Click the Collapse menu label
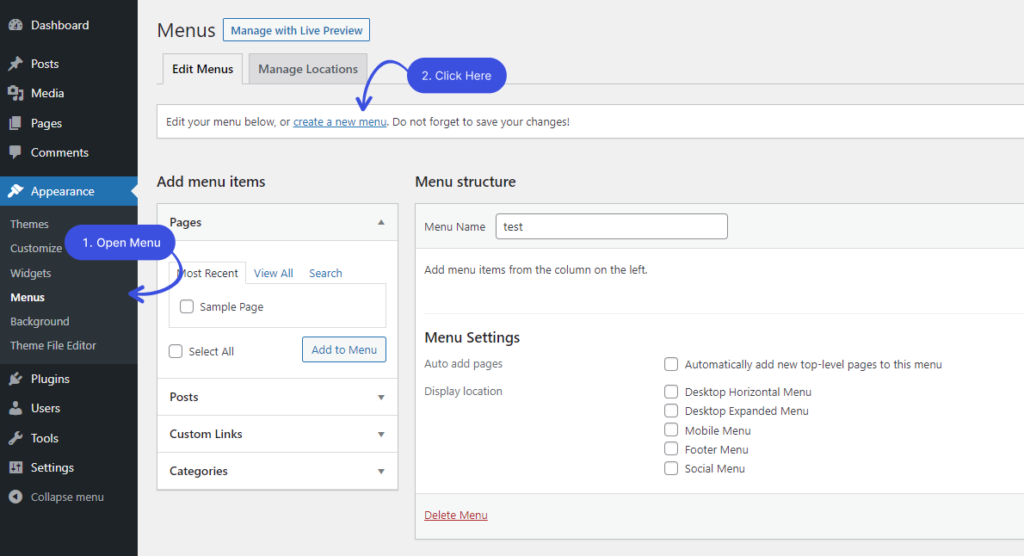 (x=67, y=497)
